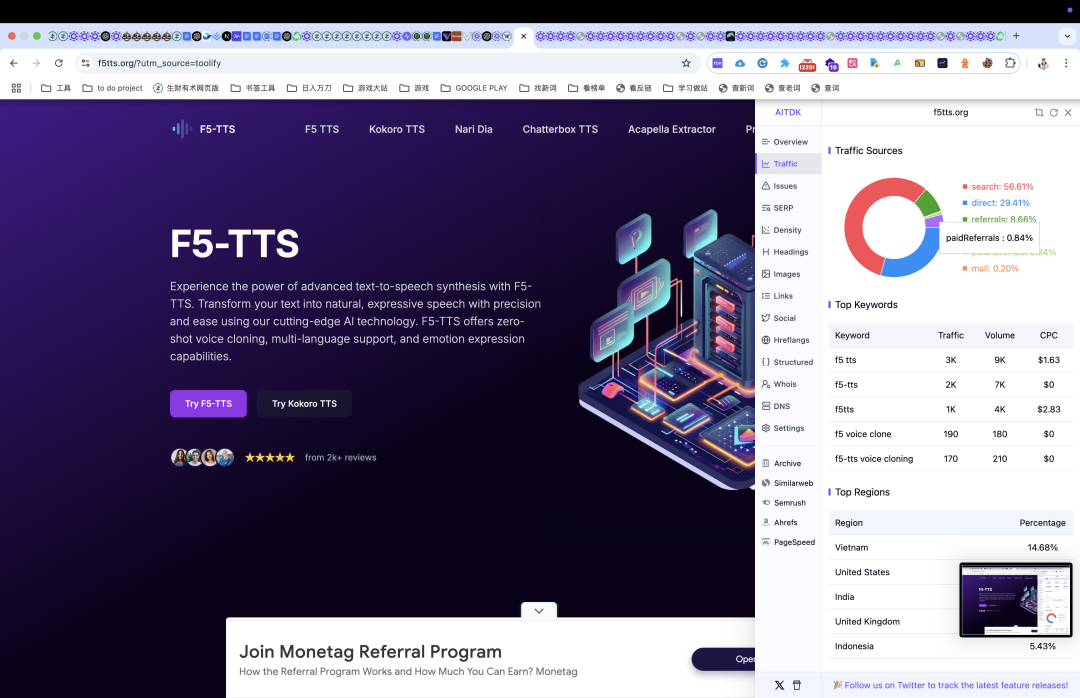Close the AITDK panel with the X icon
1080x698 pixels.
coord(1068,112)
